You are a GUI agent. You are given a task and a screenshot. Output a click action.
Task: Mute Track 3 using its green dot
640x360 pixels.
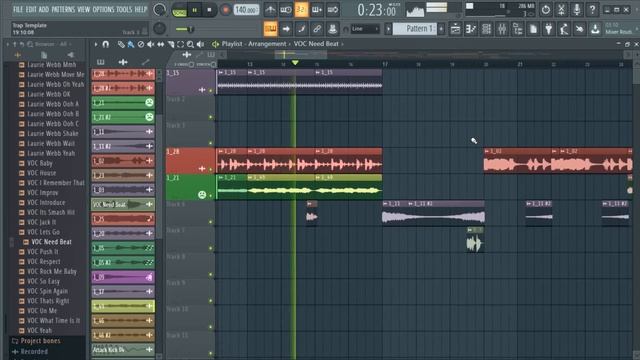[x=211, y=143]
